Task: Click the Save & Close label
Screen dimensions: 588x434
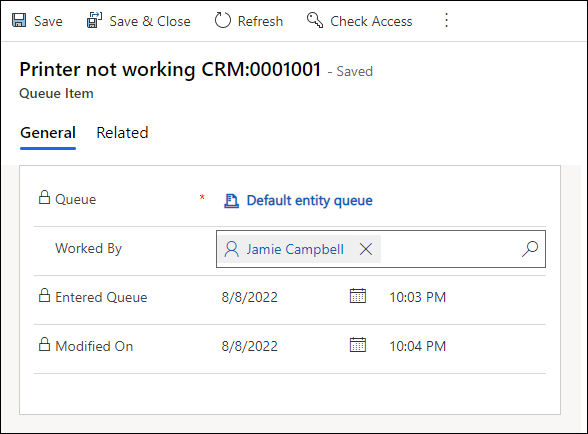Action: [150, 21]
